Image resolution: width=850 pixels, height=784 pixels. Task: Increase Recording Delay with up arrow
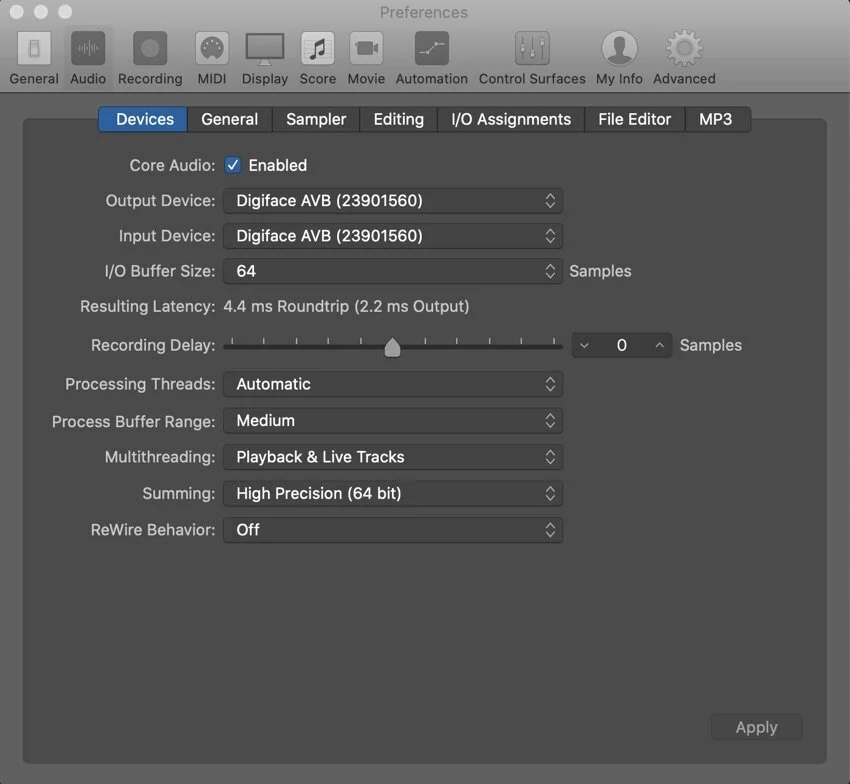659,345
